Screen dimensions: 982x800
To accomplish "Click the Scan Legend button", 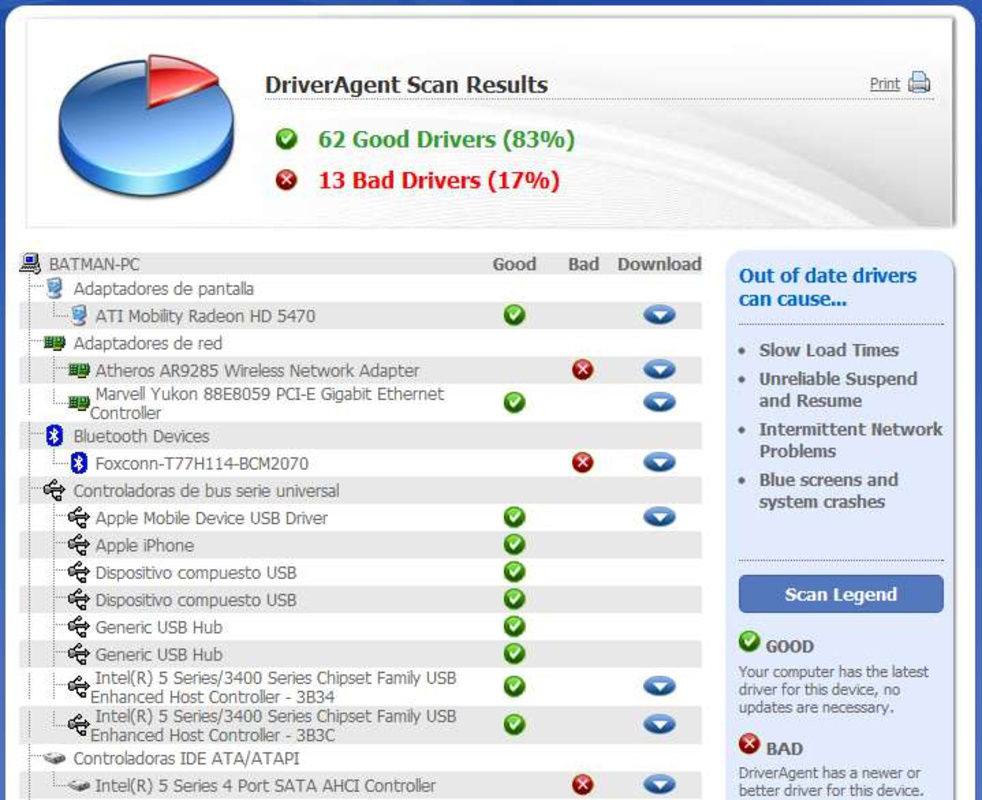I will pyautogui.click(x=840, y=594).
